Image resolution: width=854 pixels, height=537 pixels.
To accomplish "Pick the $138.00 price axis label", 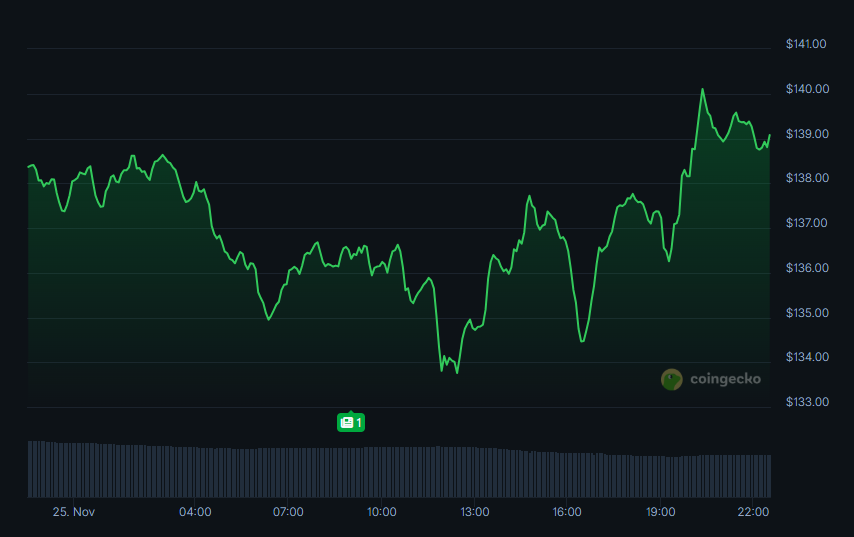I will pos(806,178).
